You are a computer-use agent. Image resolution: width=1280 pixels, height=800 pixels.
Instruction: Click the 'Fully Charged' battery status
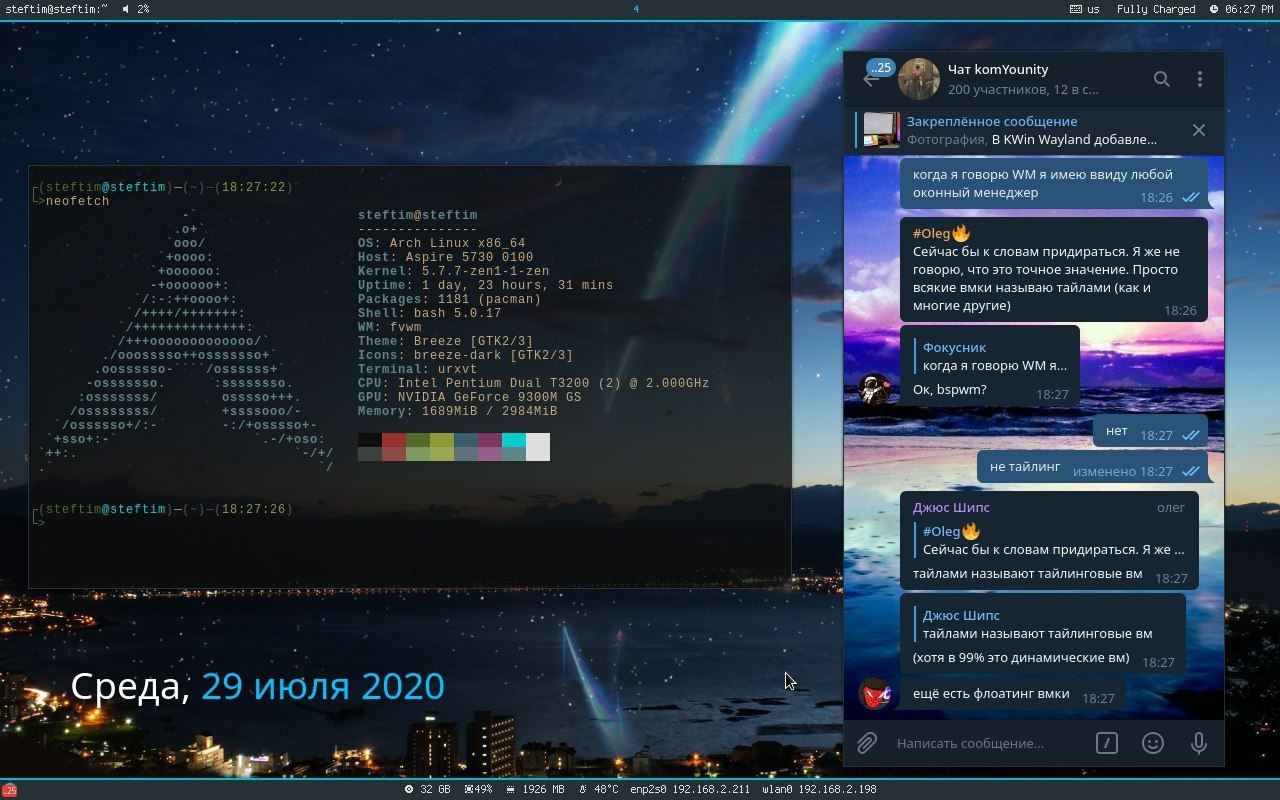click(1156, 8)
